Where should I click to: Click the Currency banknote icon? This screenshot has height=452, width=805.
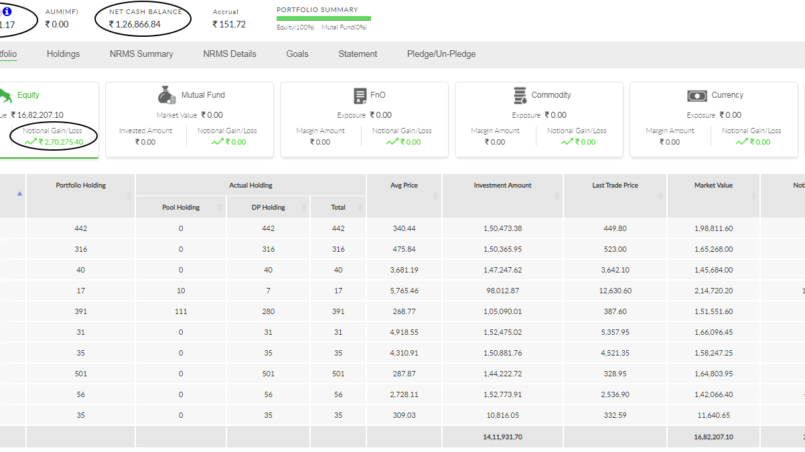pos(697,96)
